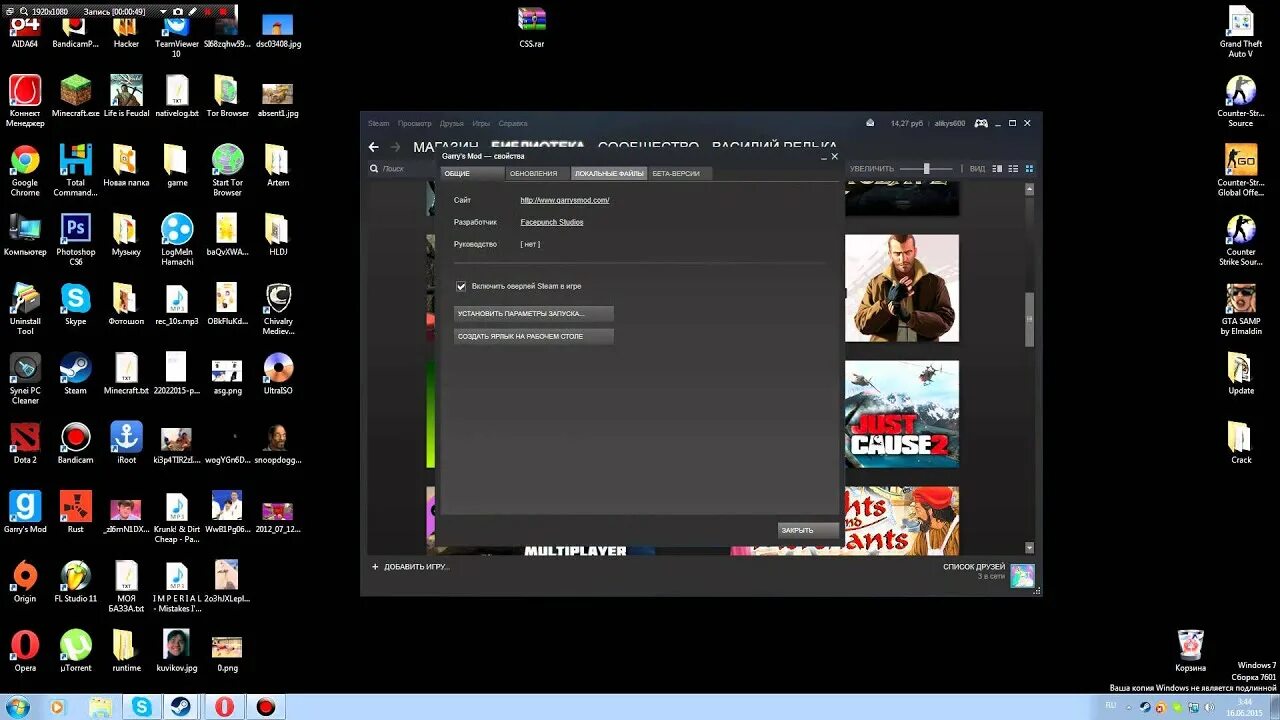1280x720 pixels.
Task: Select iRoot desktop icon
Action: [x=126, y=443]
